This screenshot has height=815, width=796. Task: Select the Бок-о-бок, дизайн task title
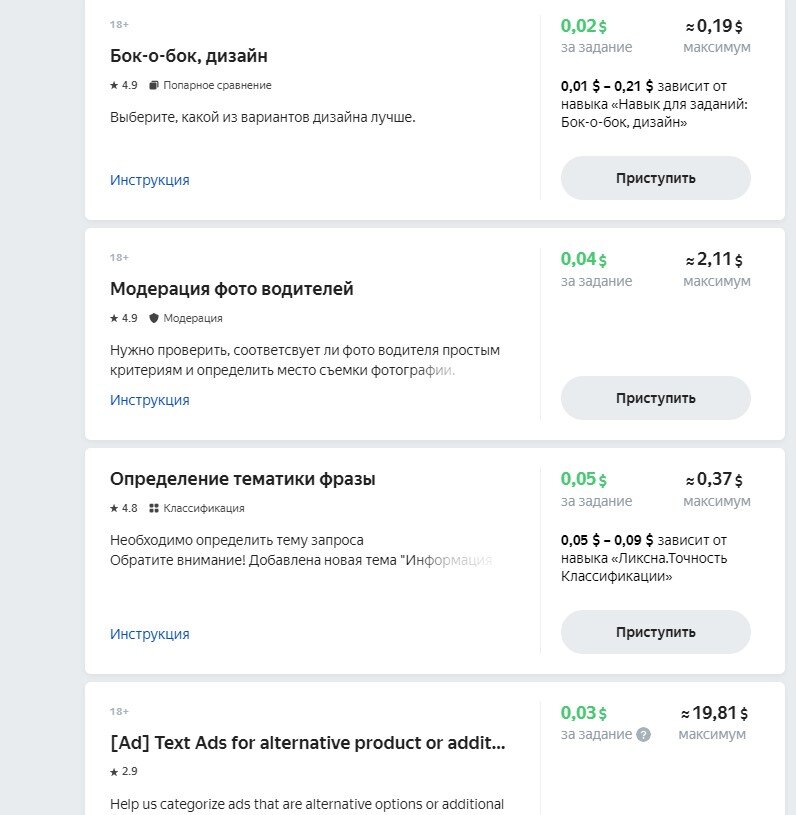tap(189, 55)
